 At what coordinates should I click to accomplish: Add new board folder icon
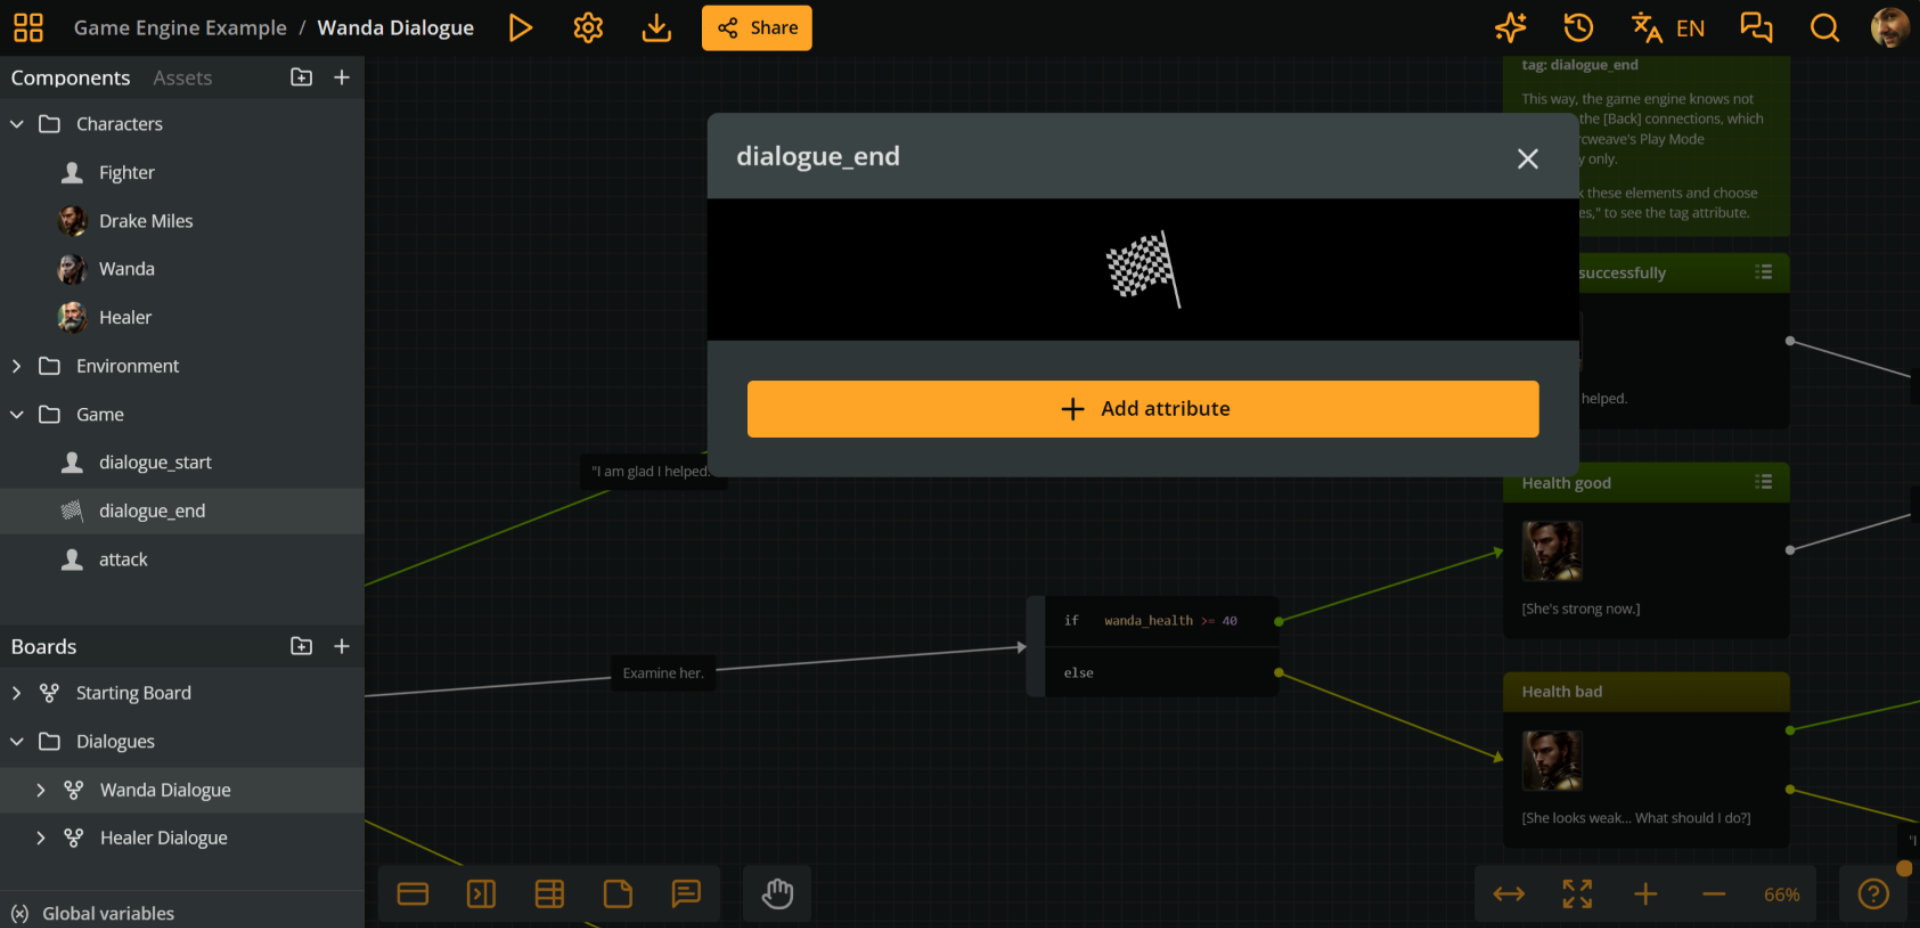coord(301,646)
